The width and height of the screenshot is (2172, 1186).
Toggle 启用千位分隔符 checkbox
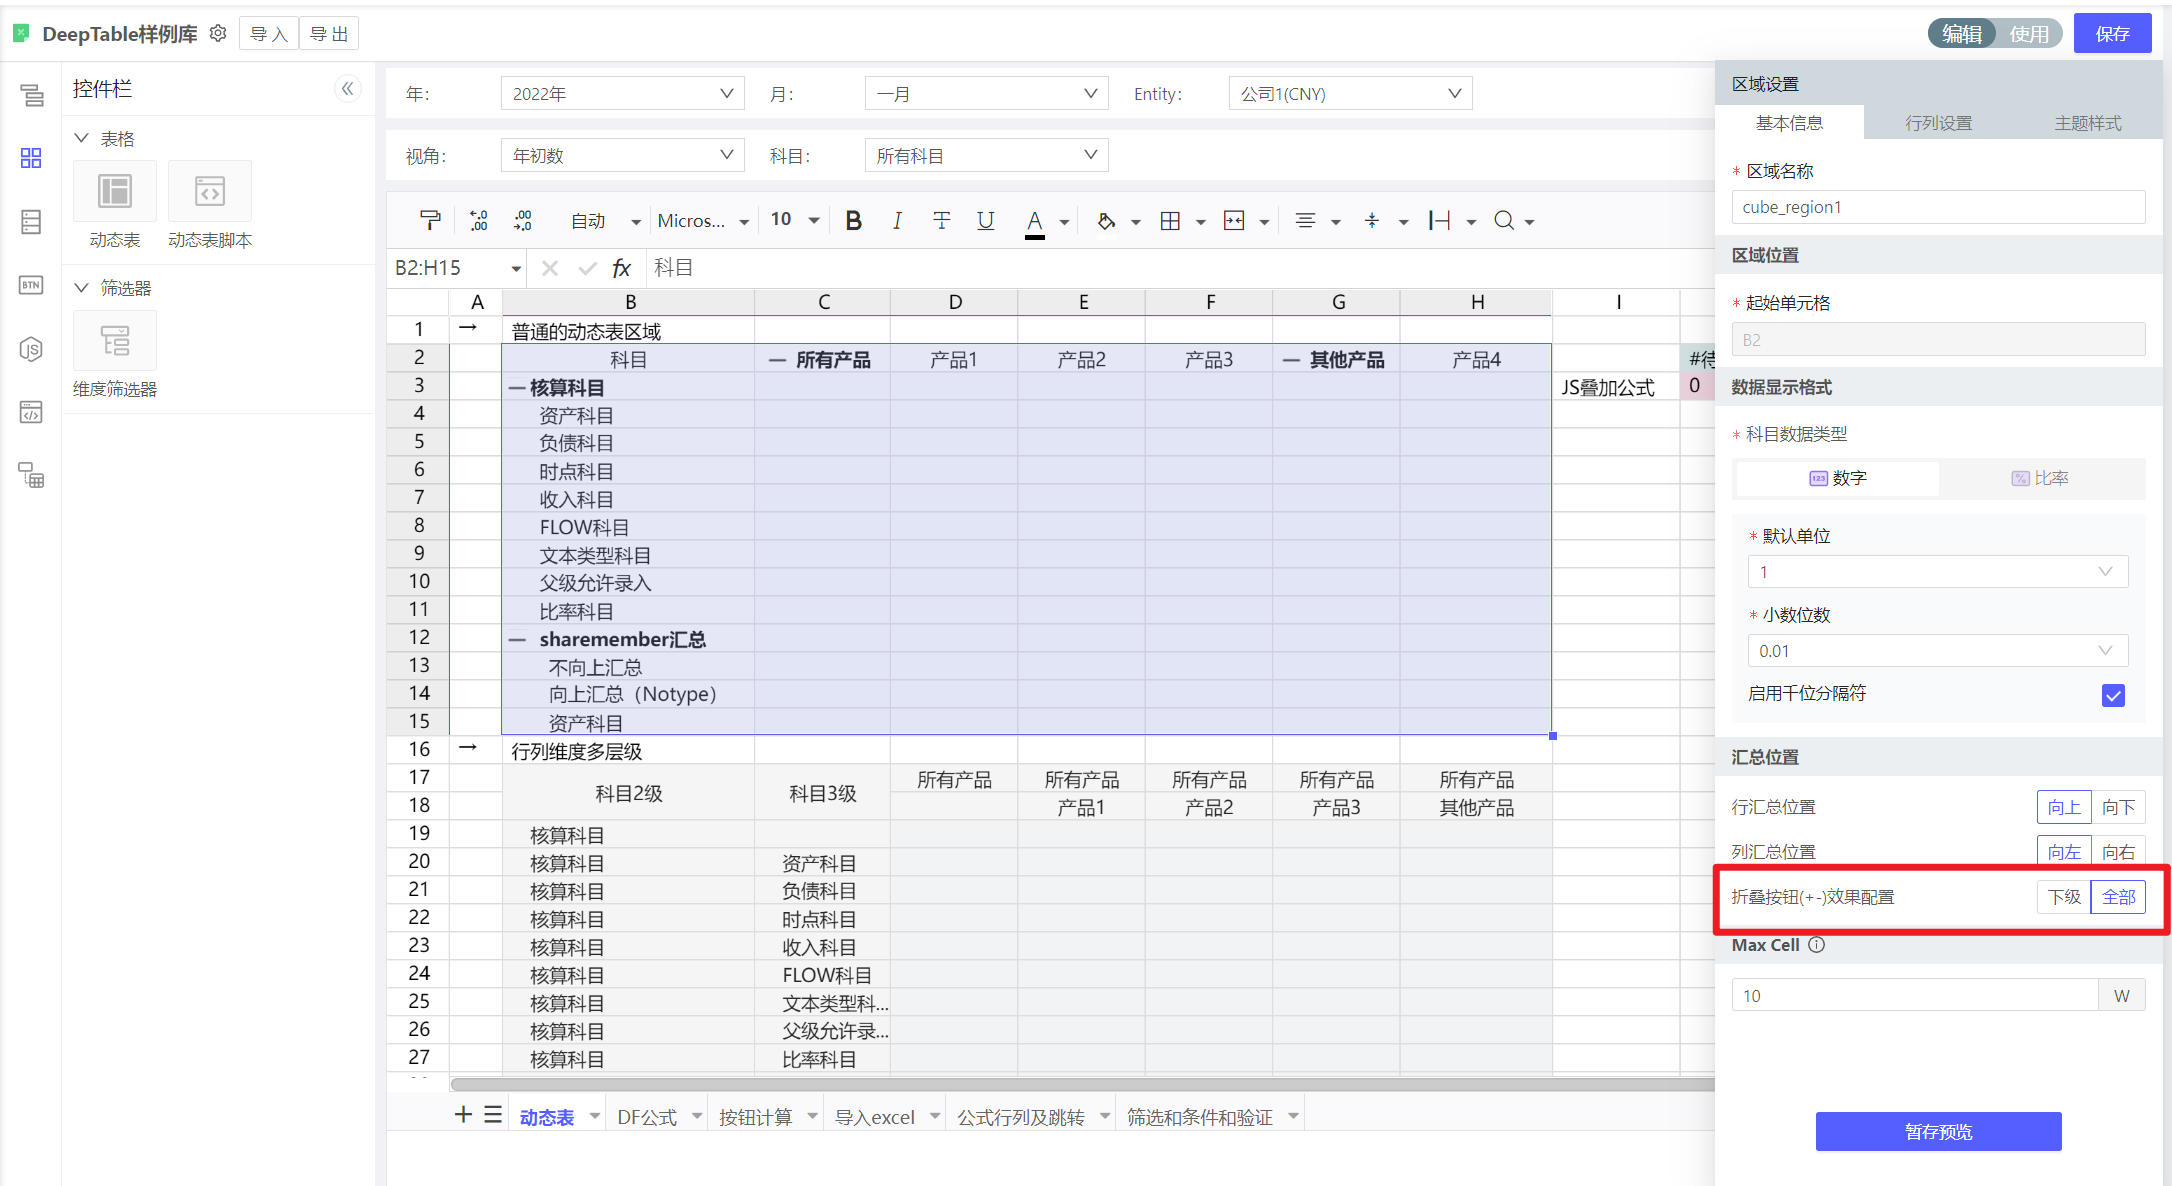coord(2113,695)
